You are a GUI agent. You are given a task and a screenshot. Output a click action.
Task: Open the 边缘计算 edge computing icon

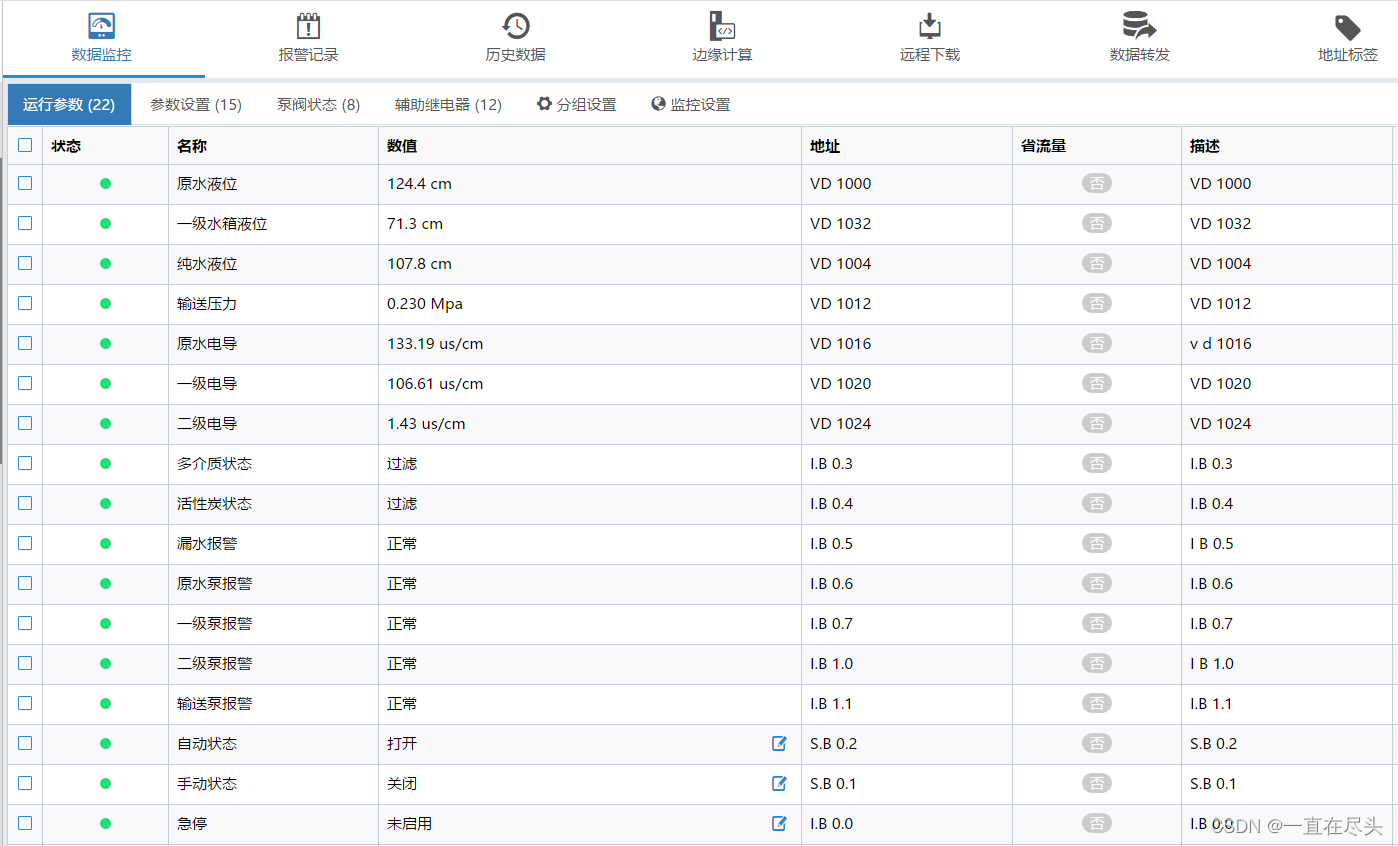[722, 26]
